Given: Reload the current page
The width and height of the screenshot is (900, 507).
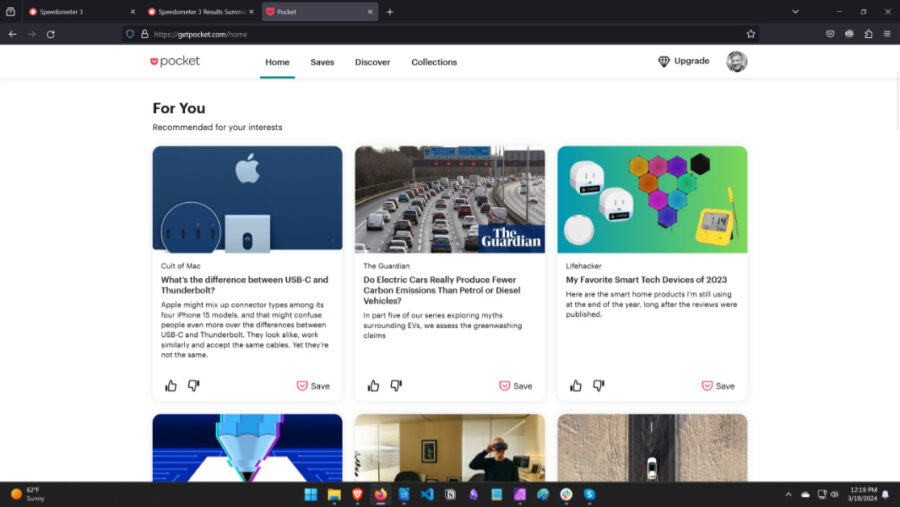Looking at the screenshot, I should [51, 34].
